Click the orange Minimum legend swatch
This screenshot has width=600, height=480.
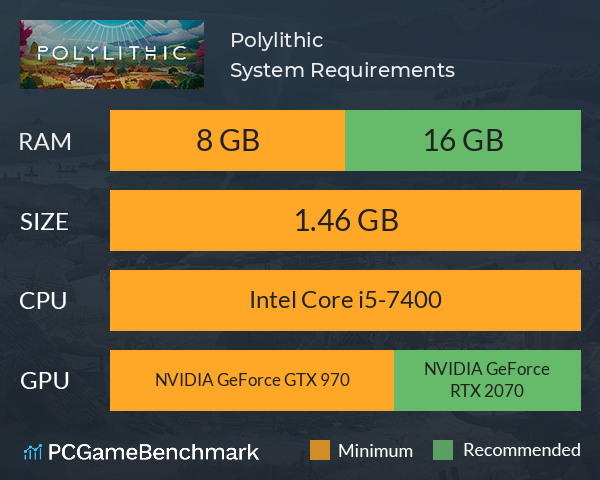(320, 450)
